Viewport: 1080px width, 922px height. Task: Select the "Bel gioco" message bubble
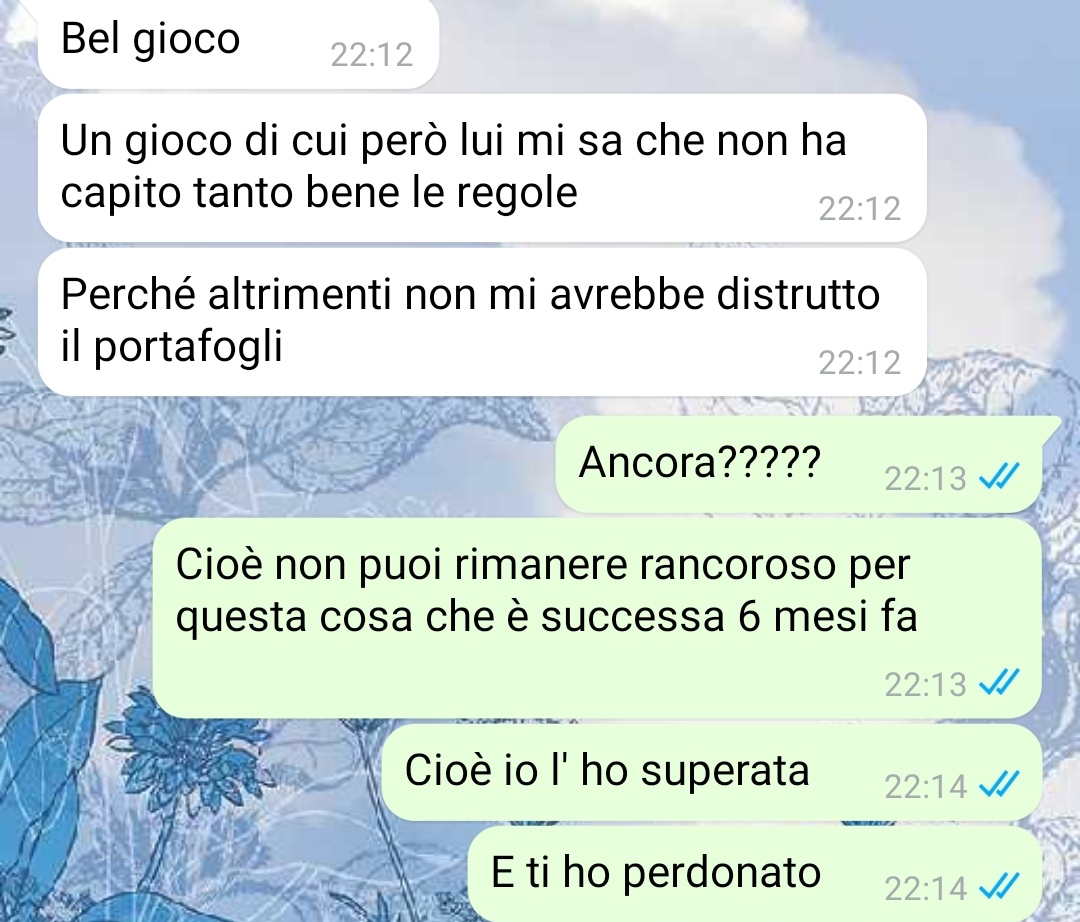pyautogui.click(x=238, y=43)
